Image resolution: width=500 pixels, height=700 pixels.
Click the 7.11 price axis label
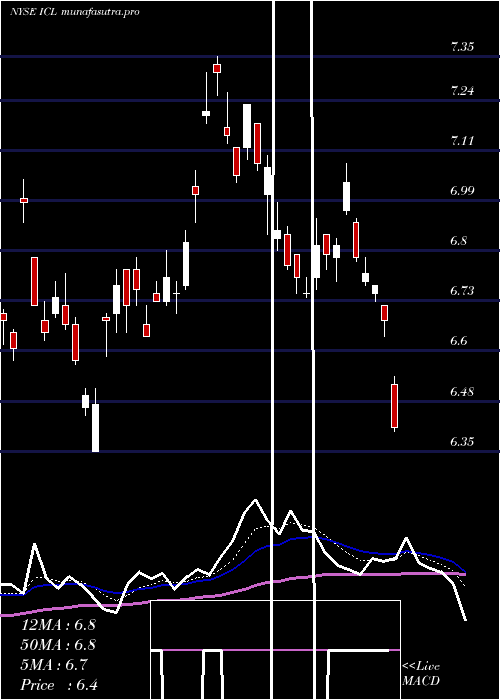[462, 141]
